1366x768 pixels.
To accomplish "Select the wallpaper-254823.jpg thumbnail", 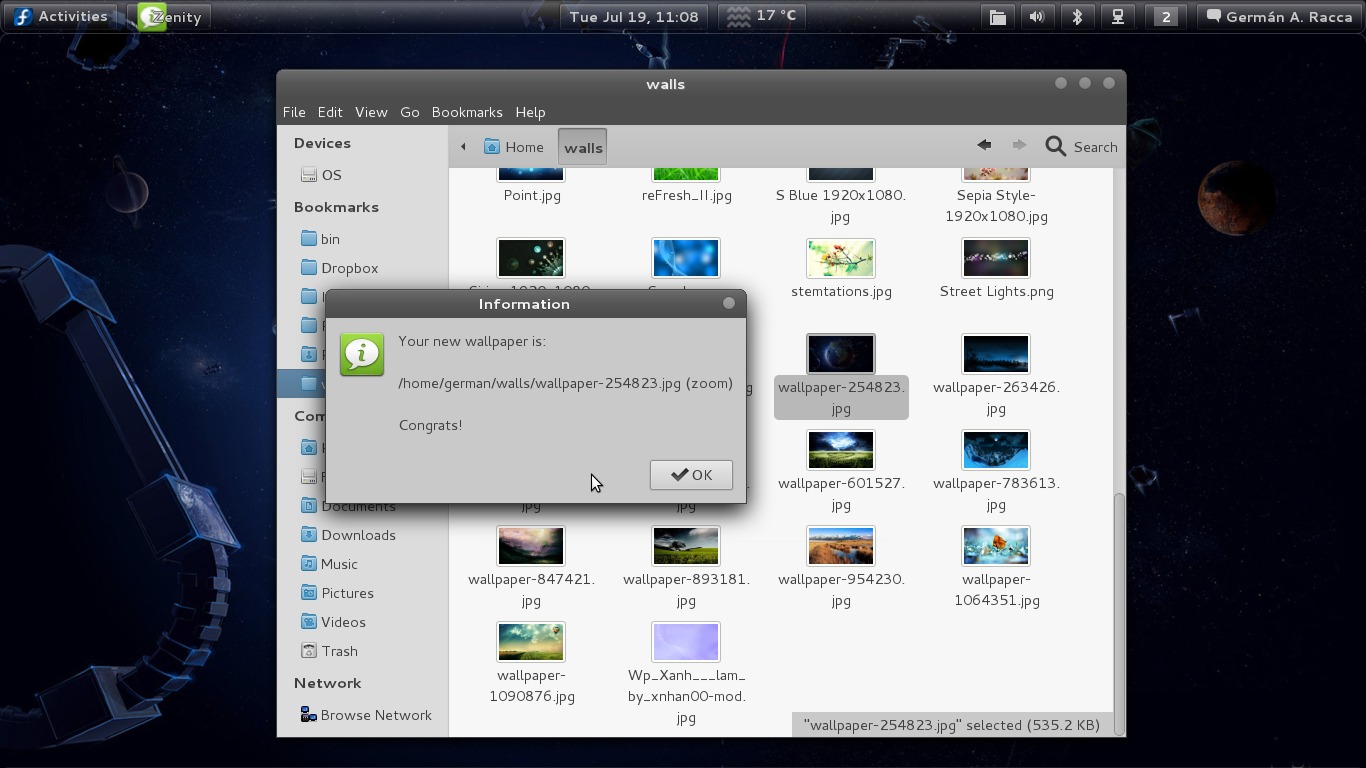I will (x=841, y=354).
